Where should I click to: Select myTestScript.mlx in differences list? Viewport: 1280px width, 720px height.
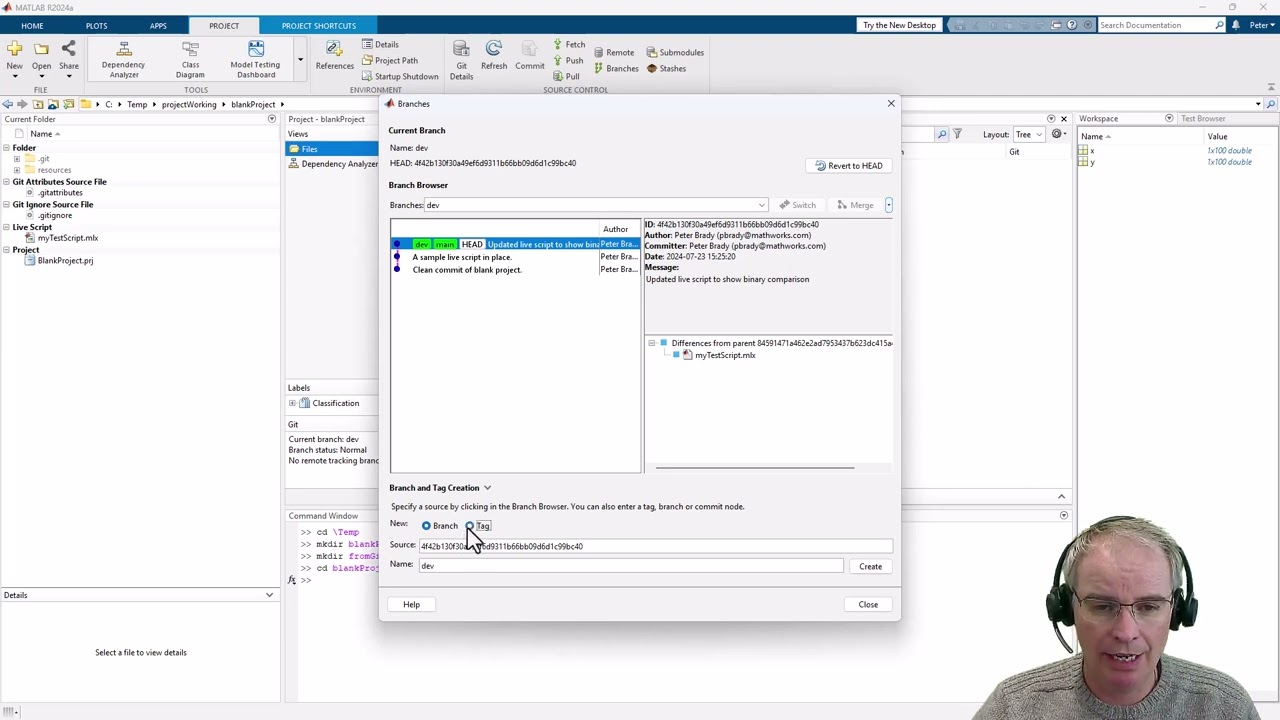click(x=725, y=355)
